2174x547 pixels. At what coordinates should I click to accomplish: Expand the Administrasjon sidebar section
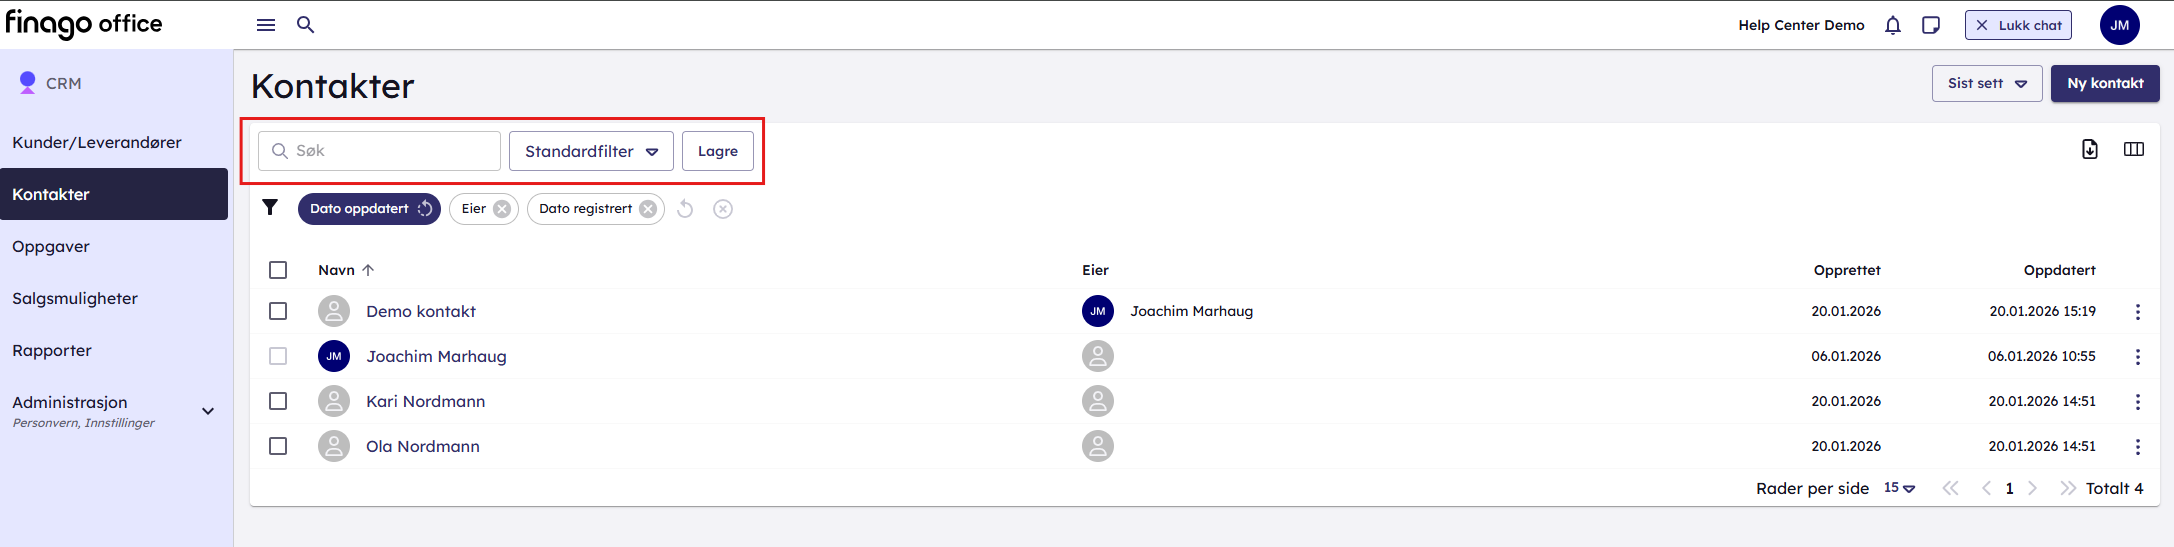click(208, 411)
